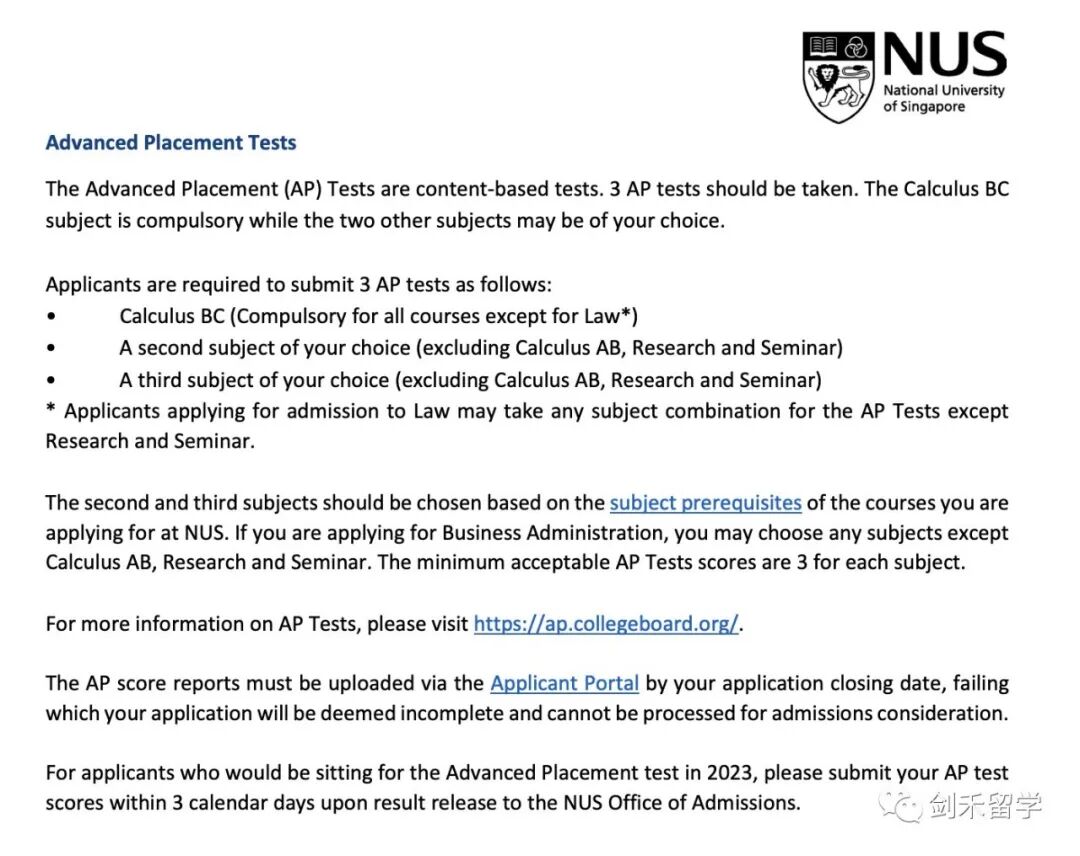This screenshot has width=1080, height=856.
Task: Open the subject prerequisites link
Action: (705, 503)
